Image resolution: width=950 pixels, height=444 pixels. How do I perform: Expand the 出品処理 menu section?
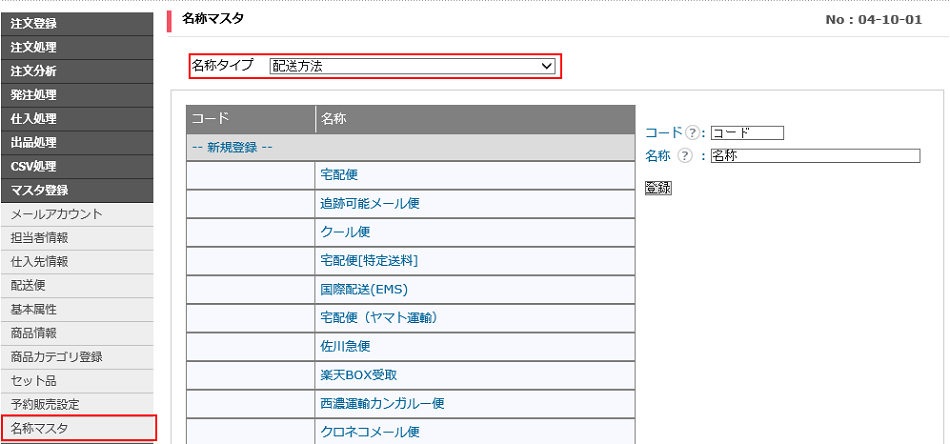[x=76, y=142]
